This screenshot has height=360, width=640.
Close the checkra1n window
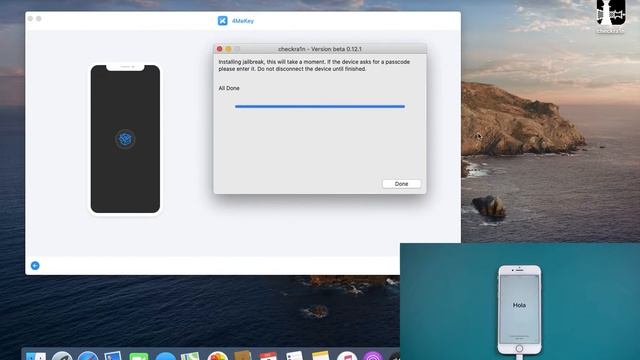(x=220, y=49)
